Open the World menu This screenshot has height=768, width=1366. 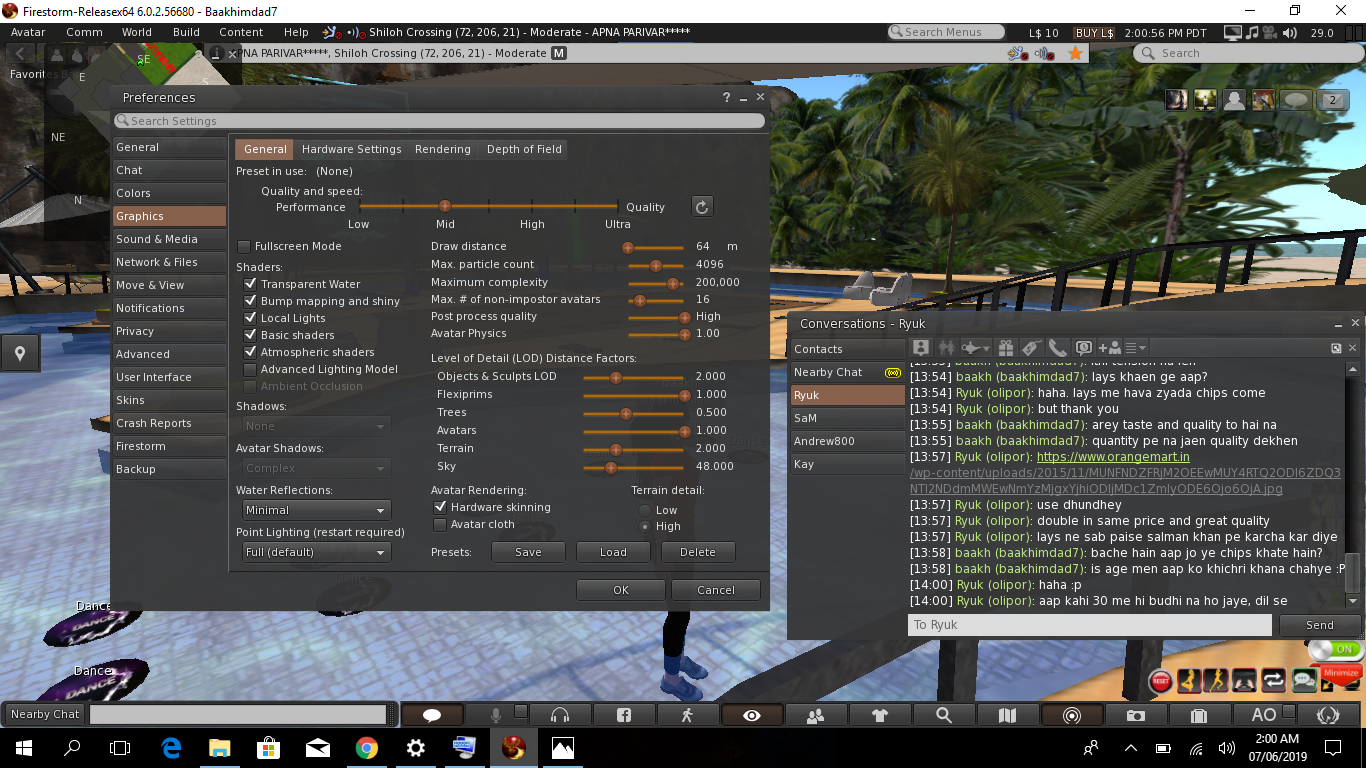[137, 32]
